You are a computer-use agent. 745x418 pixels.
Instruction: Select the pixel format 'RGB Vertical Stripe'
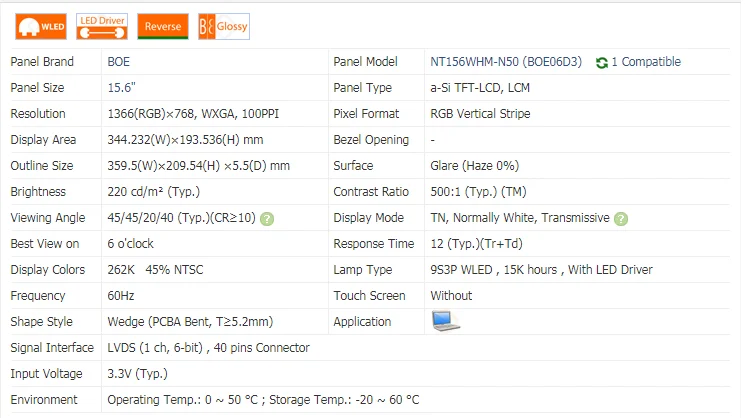pos(480,114)
